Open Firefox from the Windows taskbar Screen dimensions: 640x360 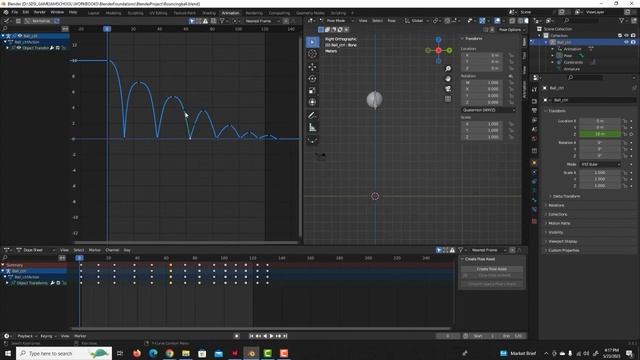point(137,353)
